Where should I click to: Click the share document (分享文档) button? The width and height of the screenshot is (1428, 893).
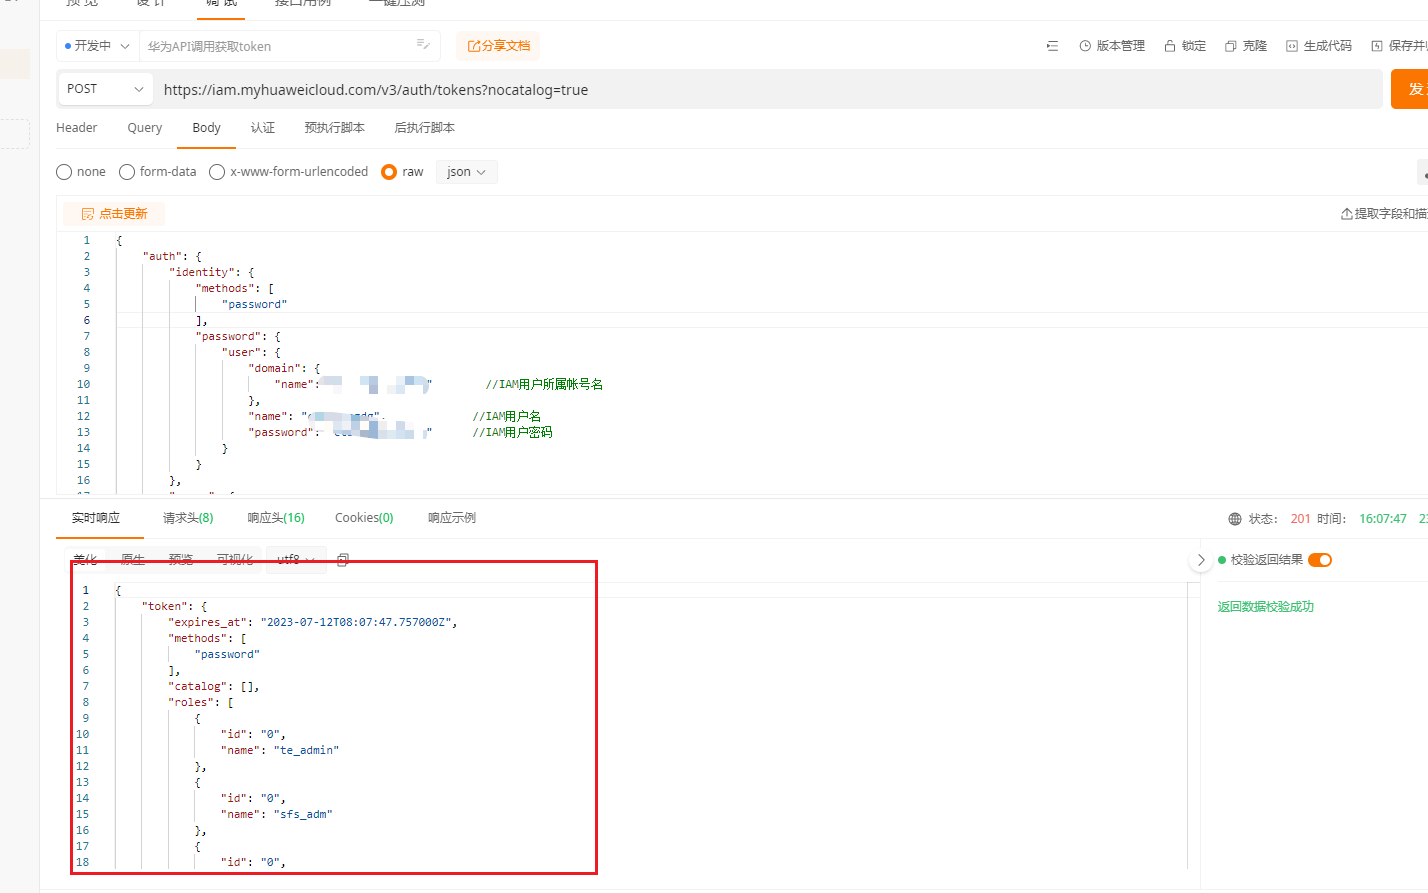click(498, 46)
